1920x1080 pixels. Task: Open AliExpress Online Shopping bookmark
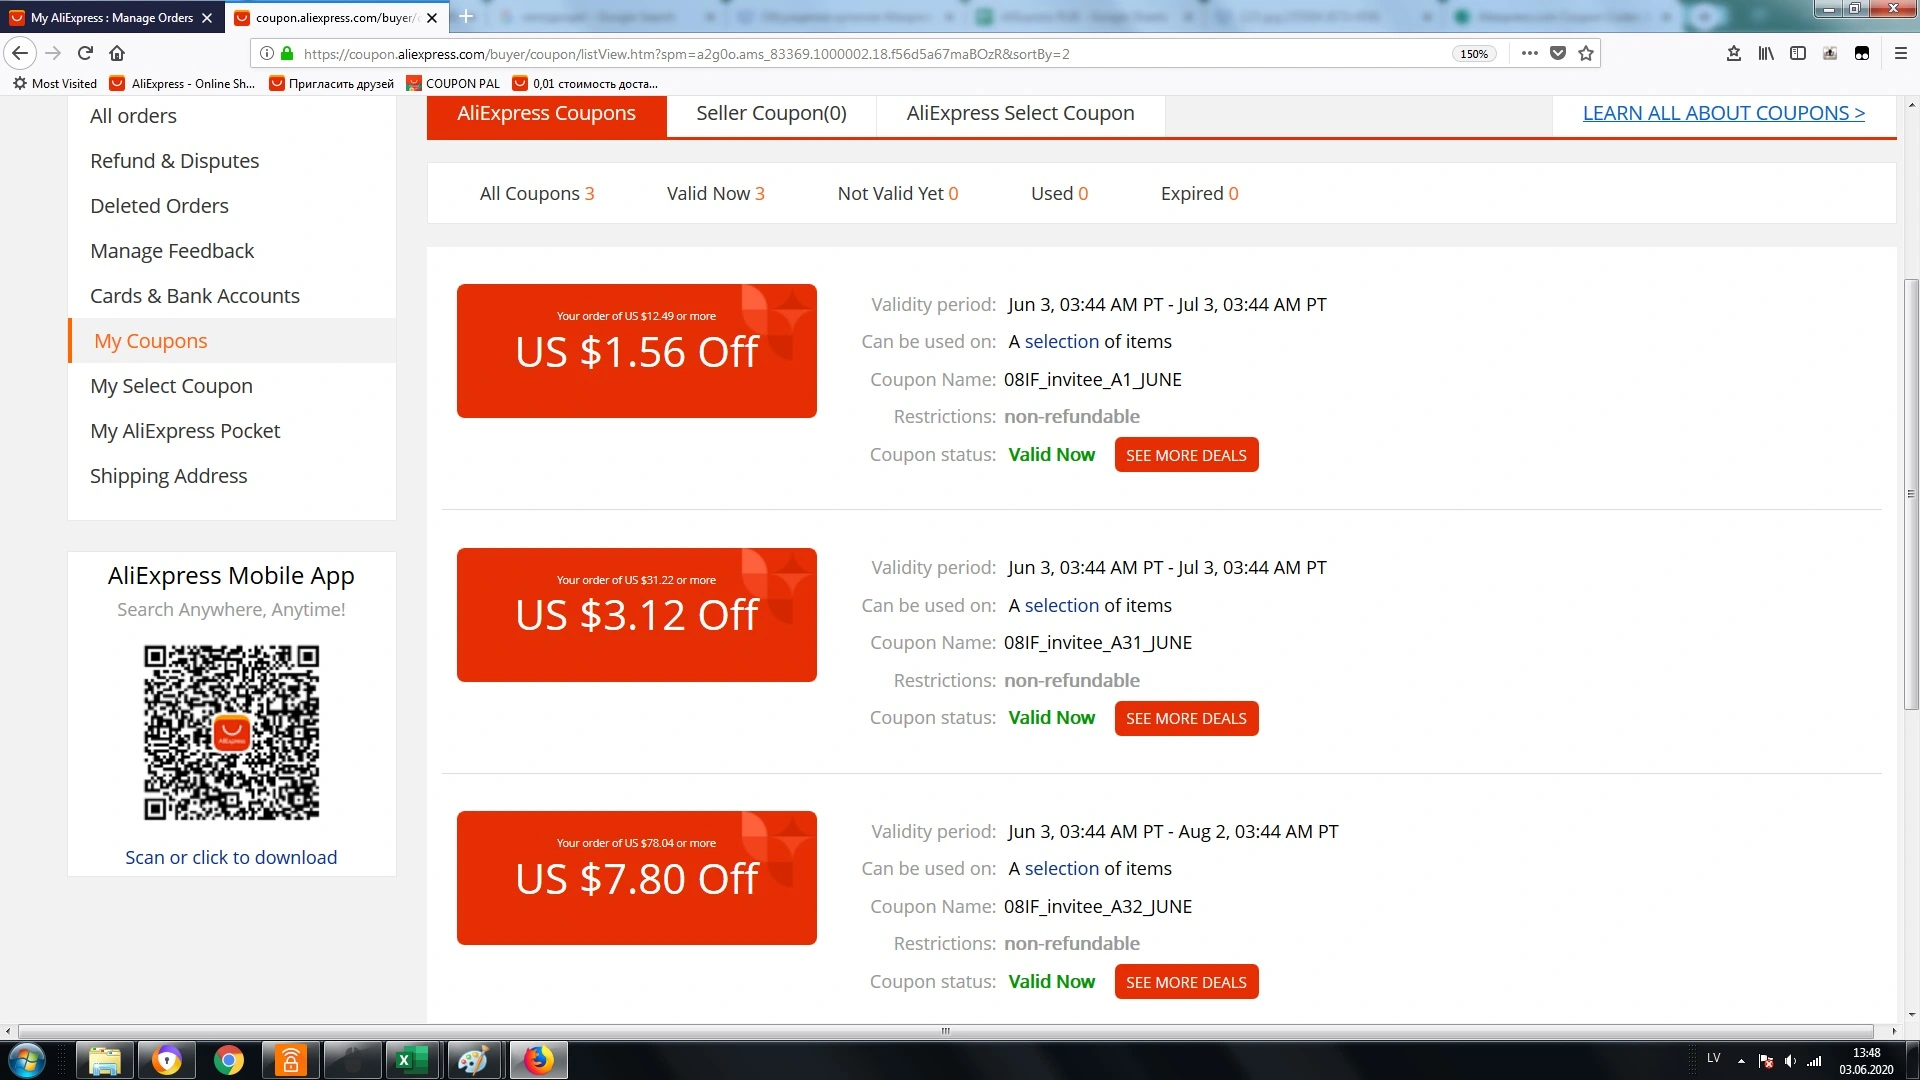183,84
